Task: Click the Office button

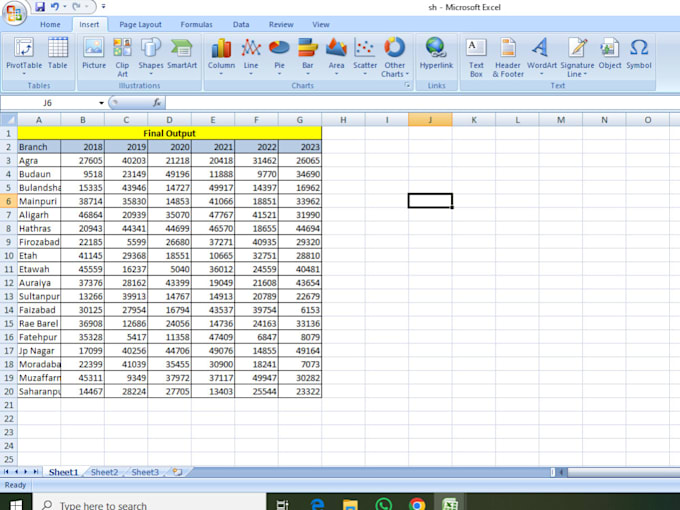Action: [x=14, y=13]
